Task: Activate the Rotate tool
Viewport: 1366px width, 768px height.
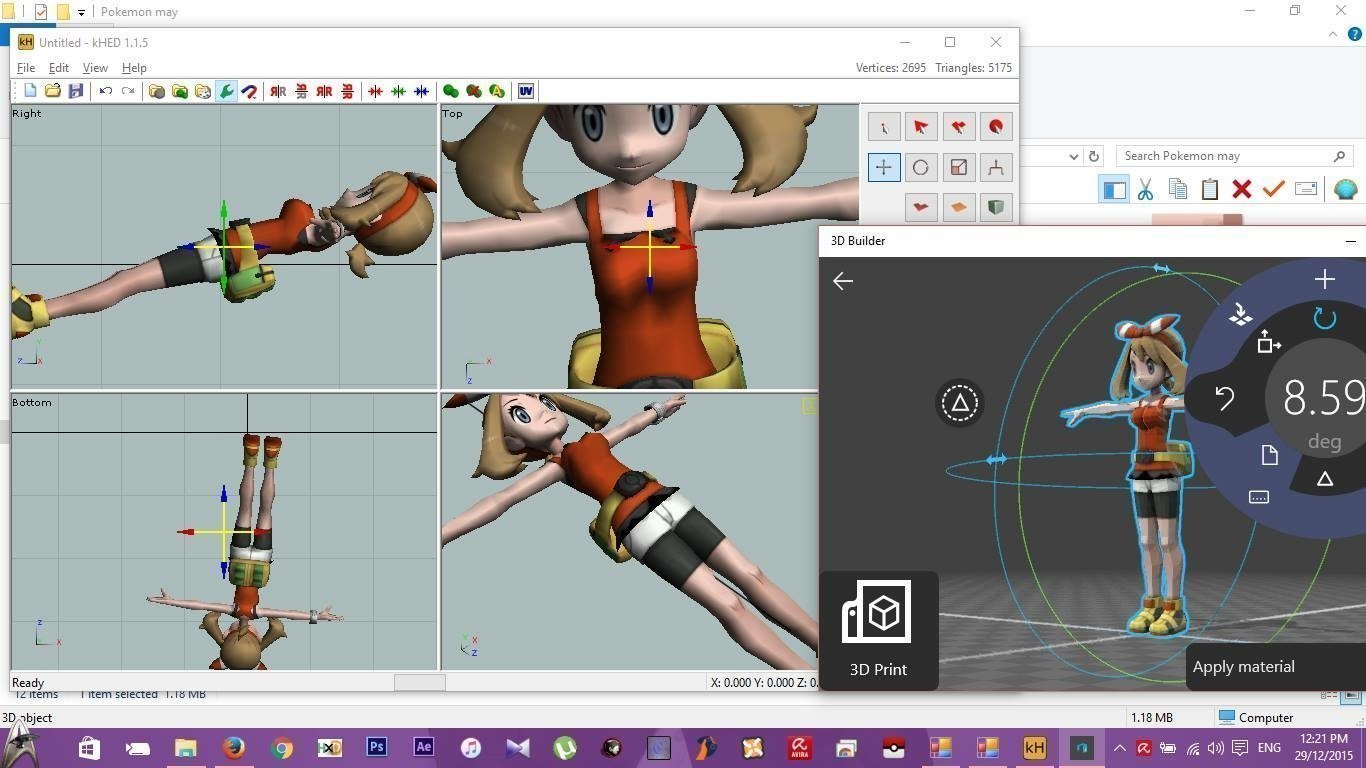Action: [x=921, y=167]
